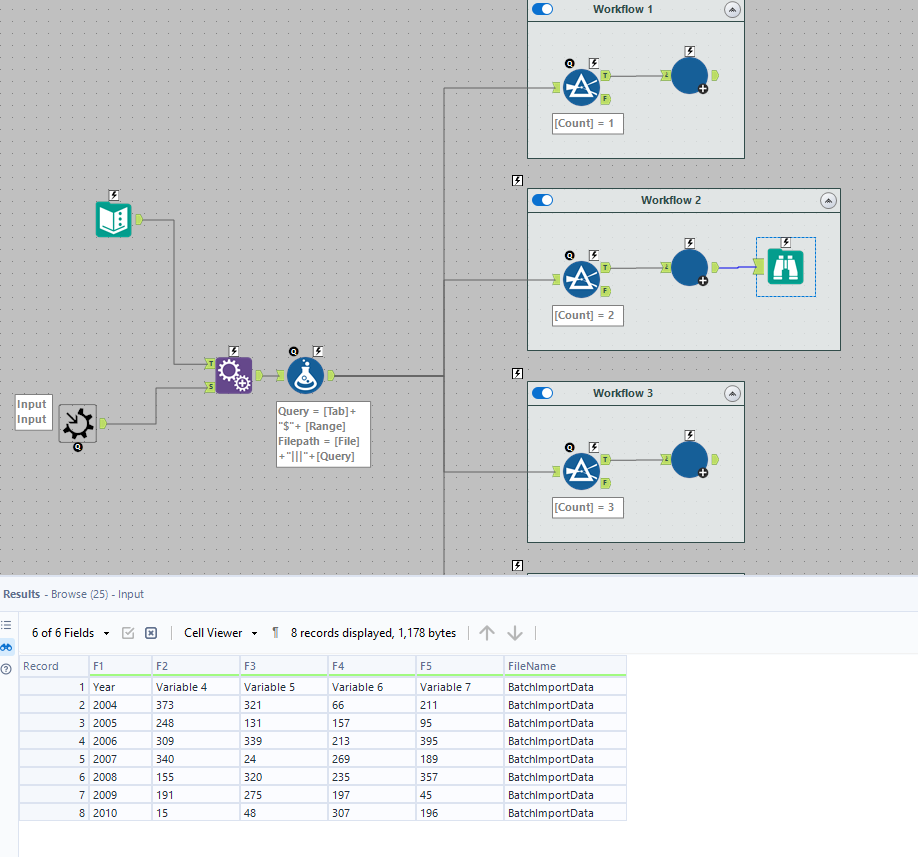Click the lightning badge above the Directory tool

[x=114, y=195]
